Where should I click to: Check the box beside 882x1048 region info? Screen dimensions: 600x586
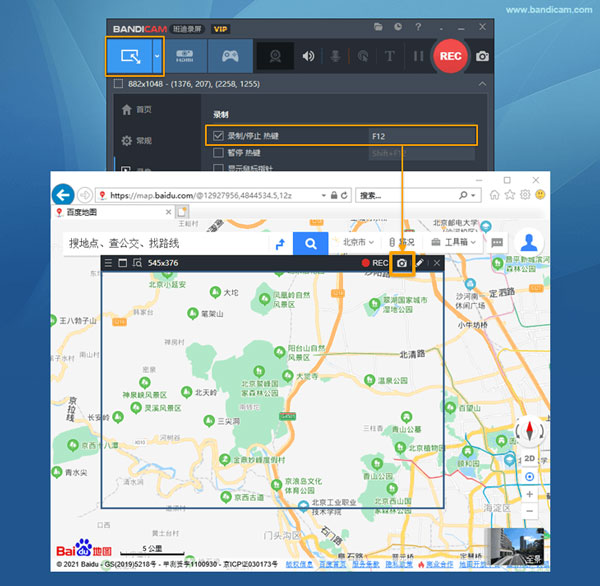point(118,84)
